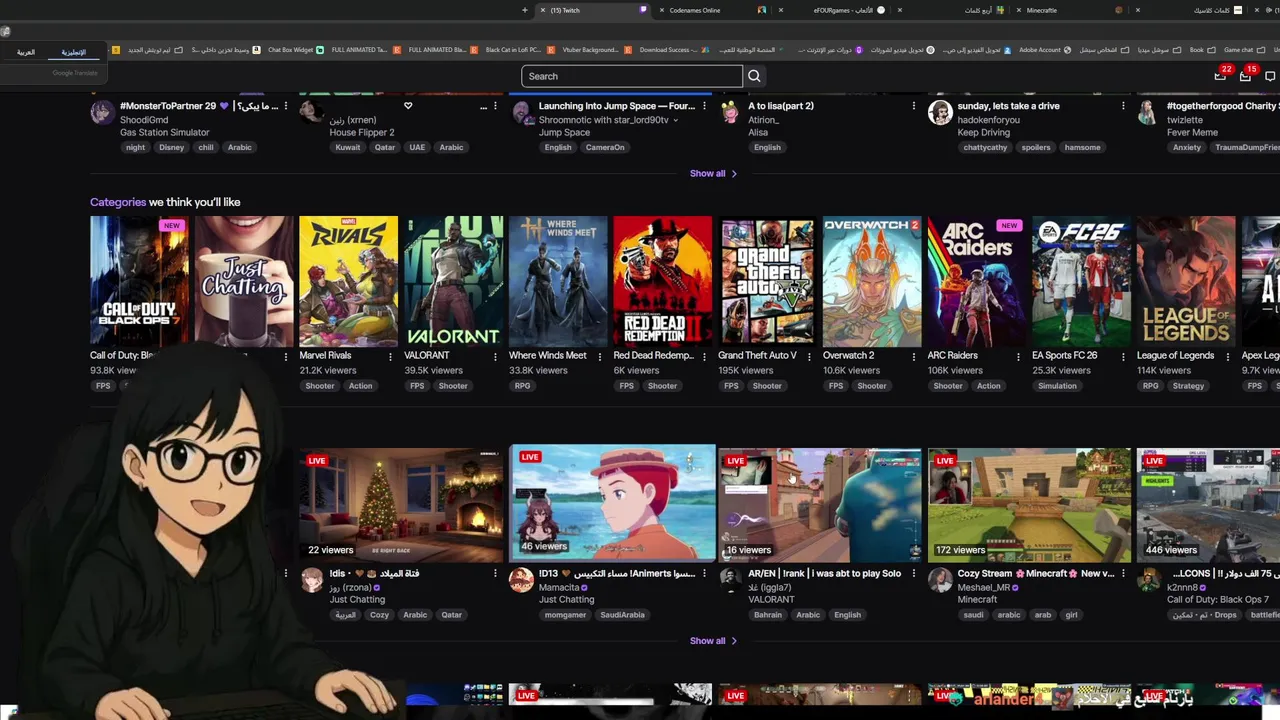Click the Bahrain tag under iggla7's stream

(768, 615)
